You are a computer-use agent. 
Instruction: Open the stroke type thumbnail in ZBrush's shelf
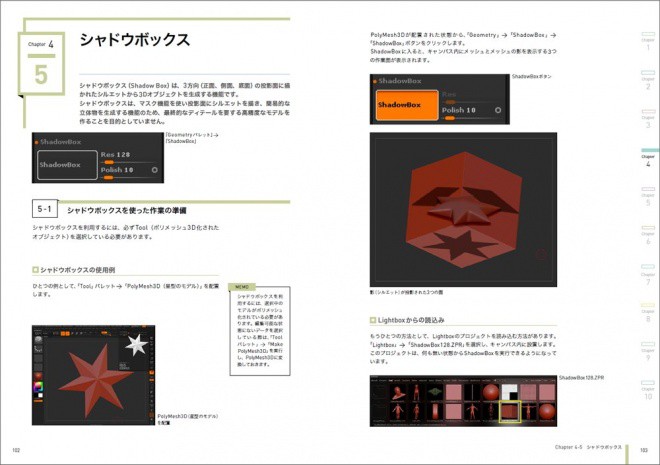[x=38, y=349]
